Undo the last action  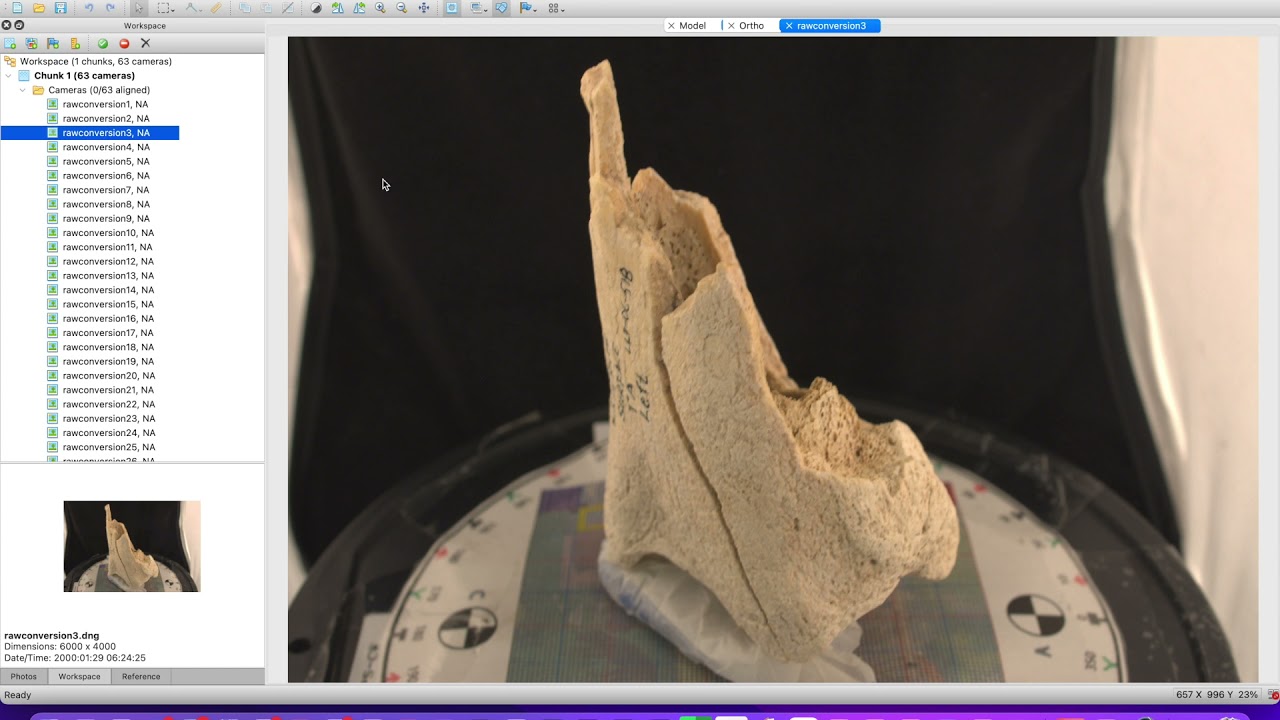(88, 8)
